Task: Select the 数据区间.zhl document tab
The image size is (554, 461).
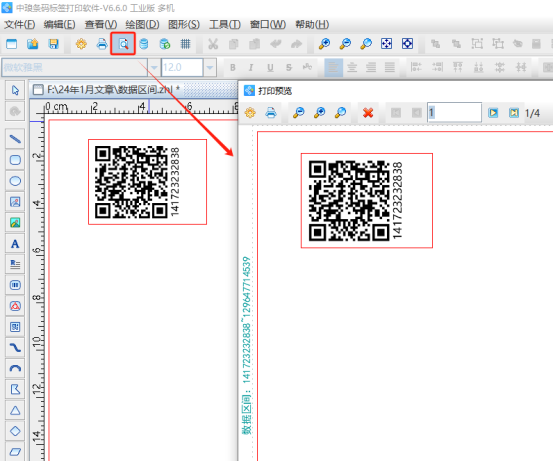Action: click(x=106, y=90)
